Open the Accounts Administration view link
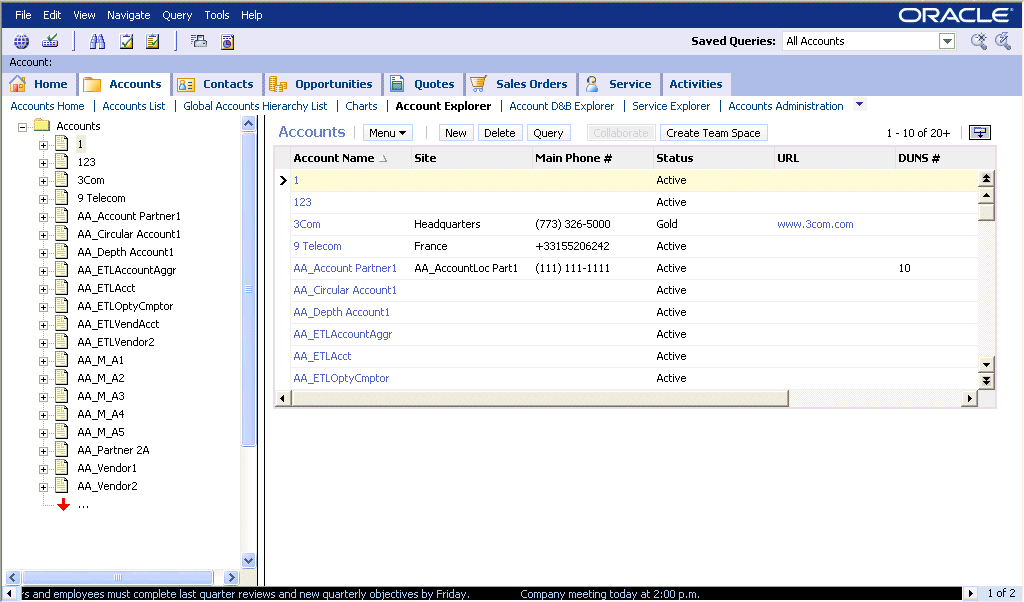This screenshot has height=602, width=1024. pyautogui.click(x=786, y=106)
